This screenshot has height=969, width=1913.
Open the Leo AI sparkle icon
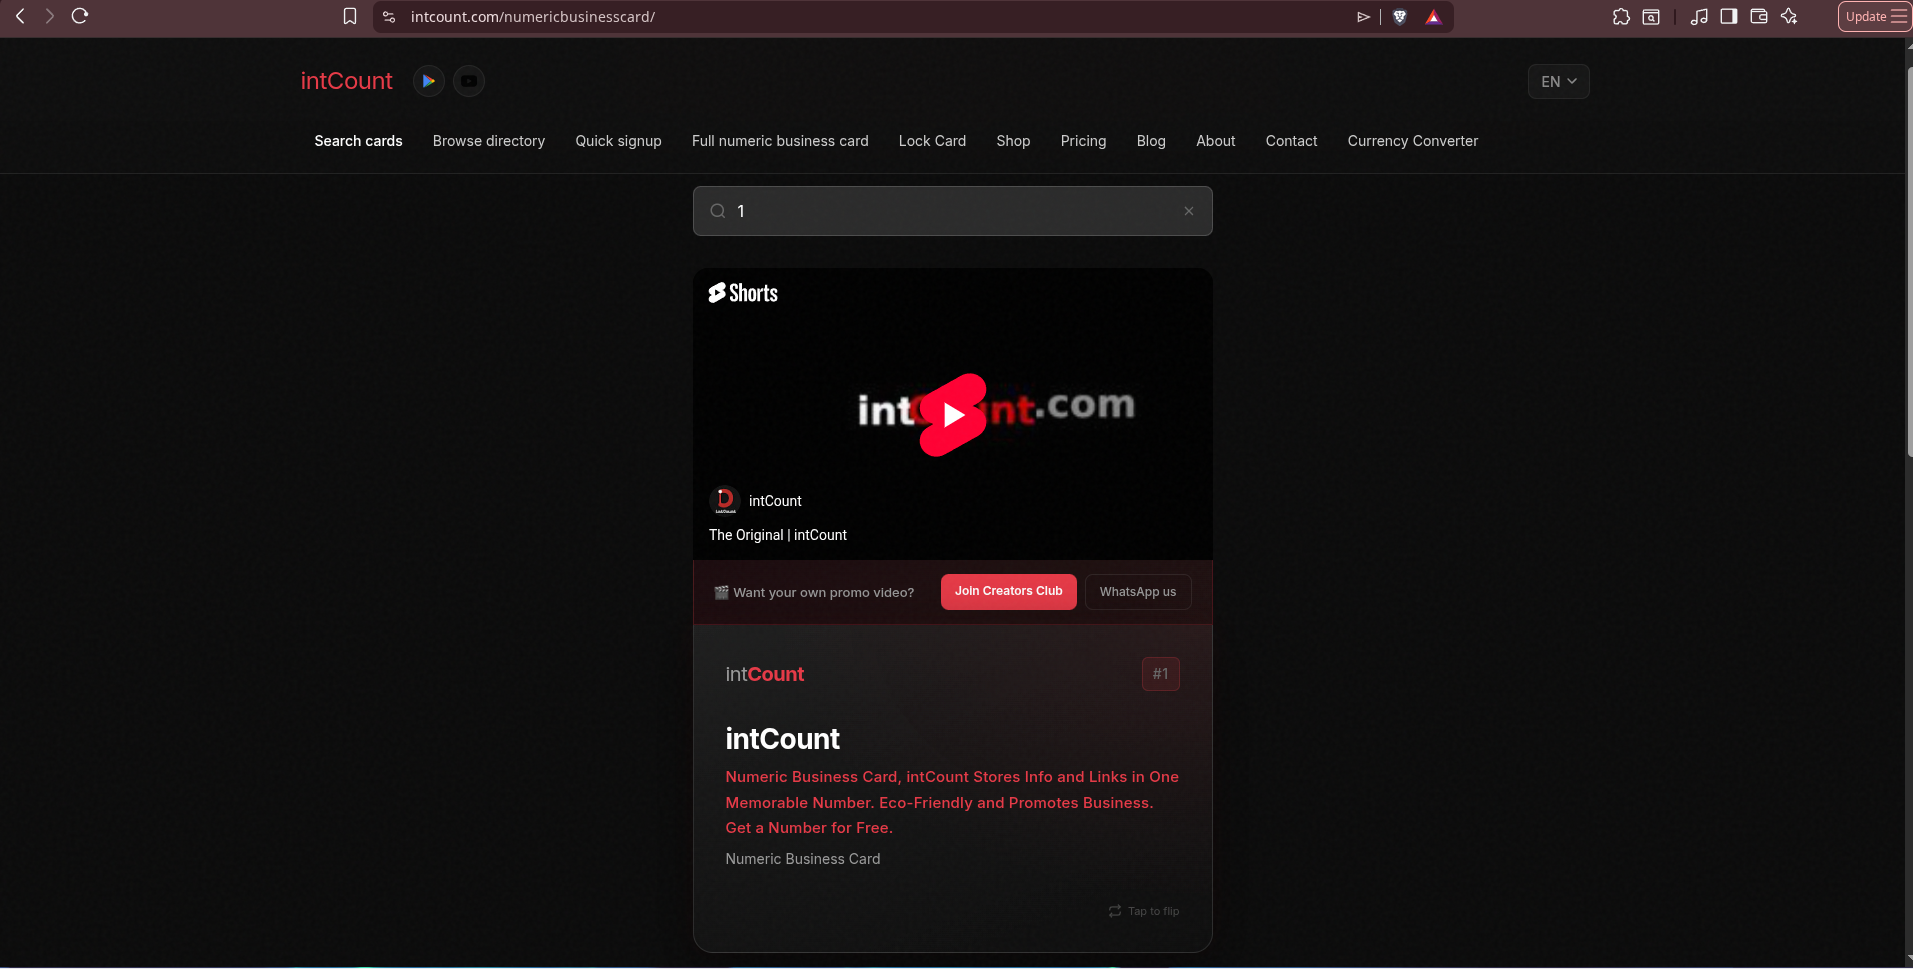click(x=1789, y=17)
